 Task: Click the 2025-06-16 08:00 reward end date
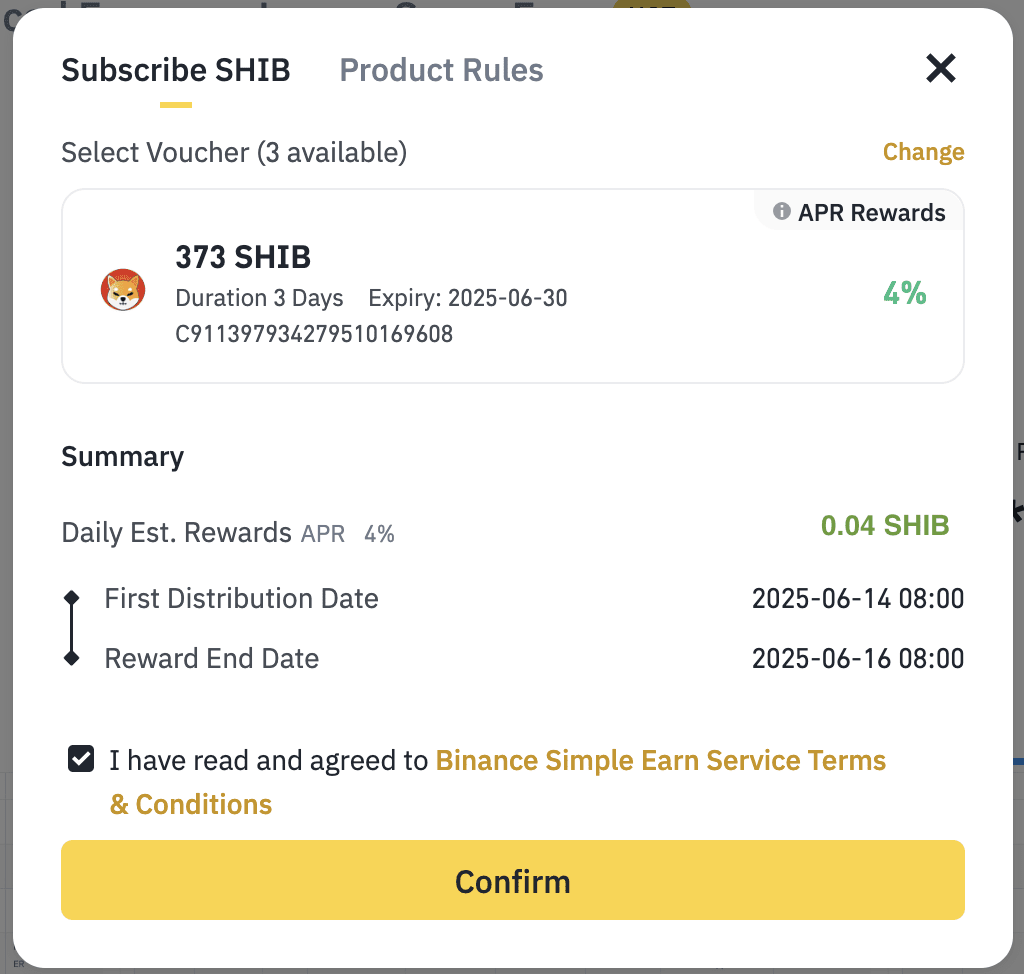click(858, 659)
